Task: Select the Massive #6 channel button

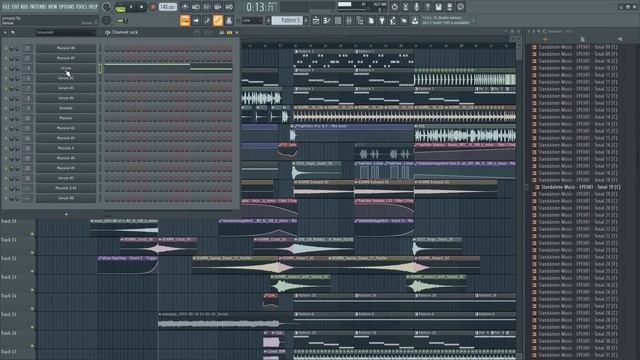Action: 66,48
